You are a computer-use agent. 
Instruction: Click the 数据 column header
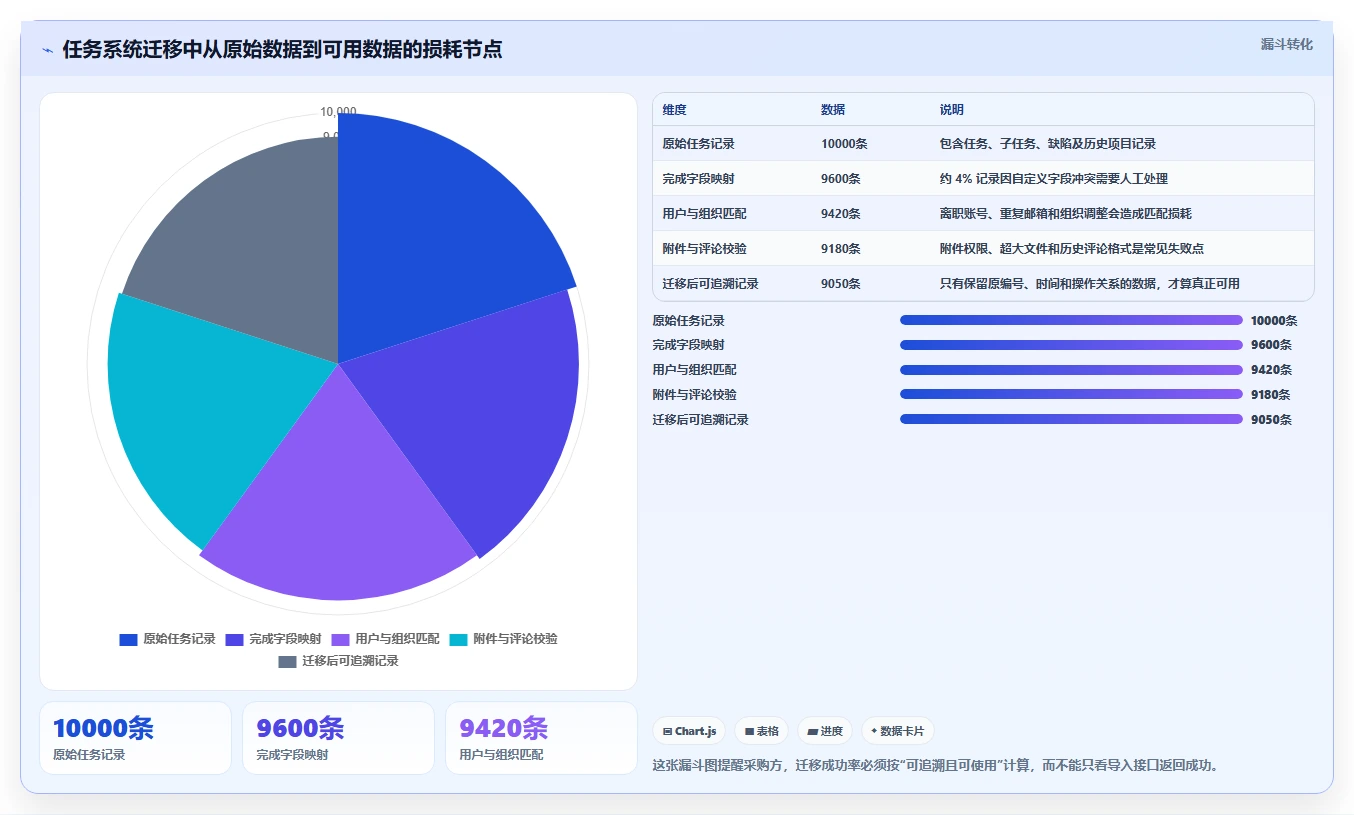tap(833, 110)
